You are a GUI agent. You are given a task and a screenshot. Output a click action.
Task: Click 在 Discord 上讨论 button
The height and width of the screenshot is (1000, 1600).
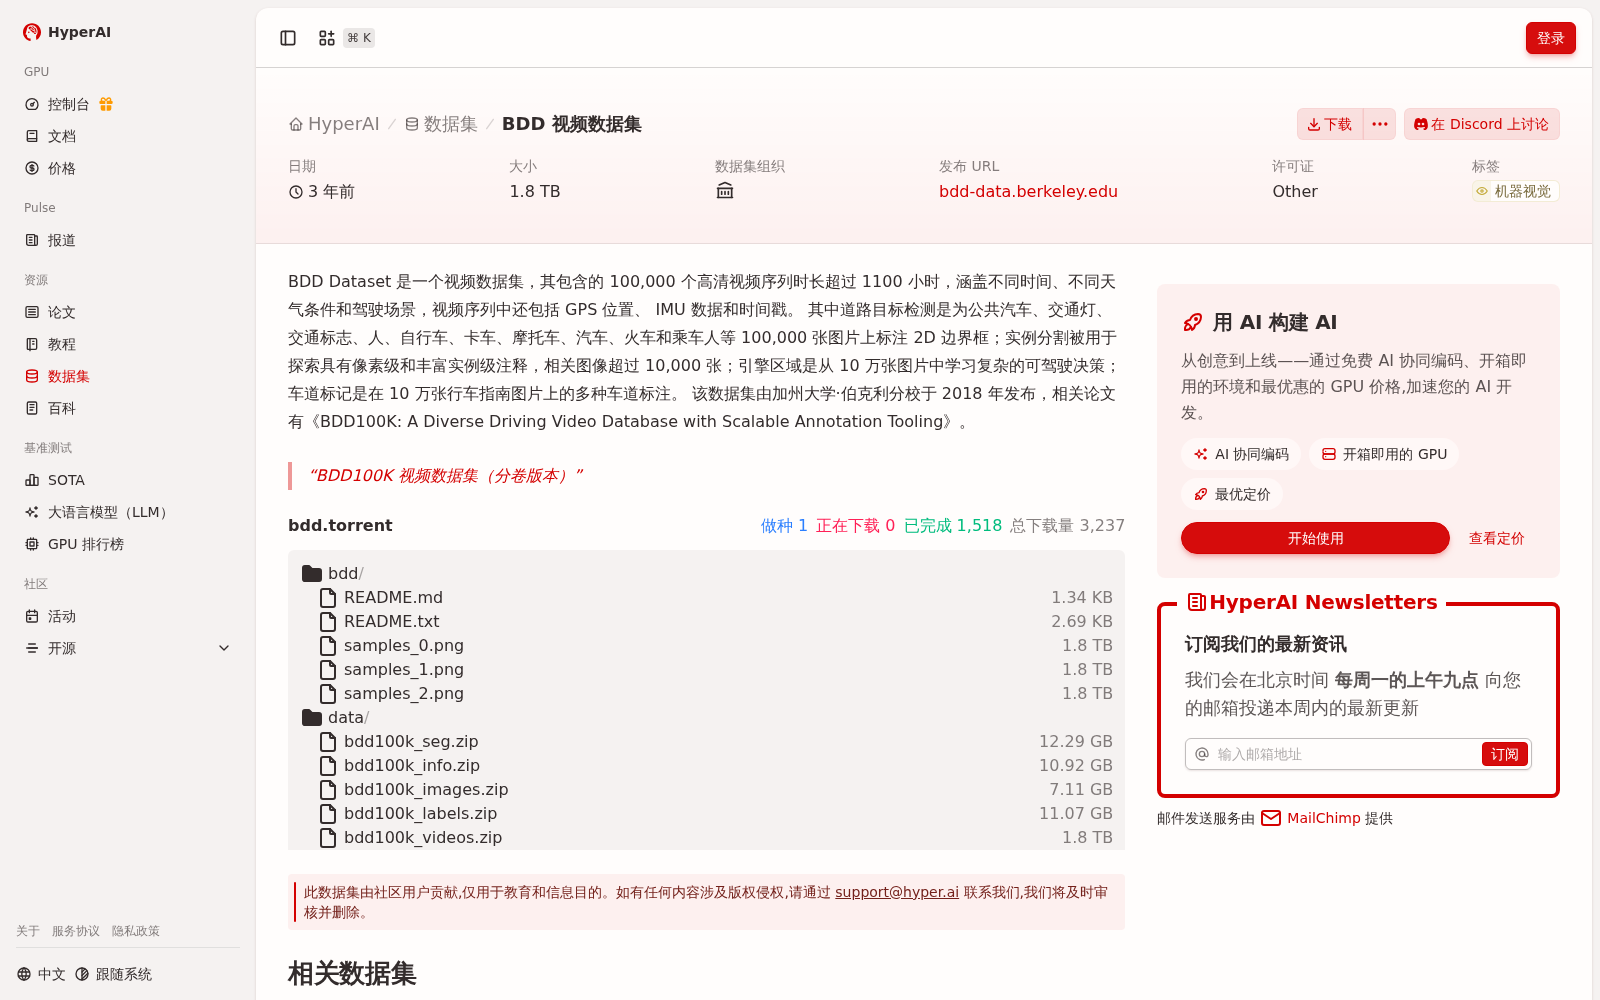tap(1481, 124)
